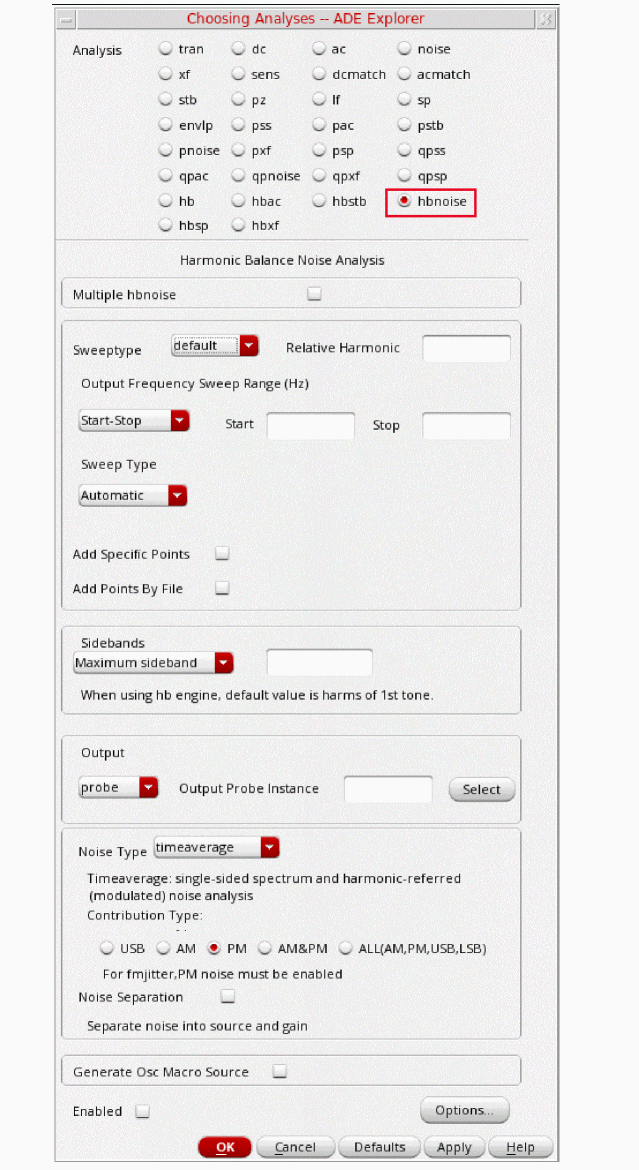The image size is (639, 1170).
Task: Select AM contribution type
Action: (x=163, y=948)
